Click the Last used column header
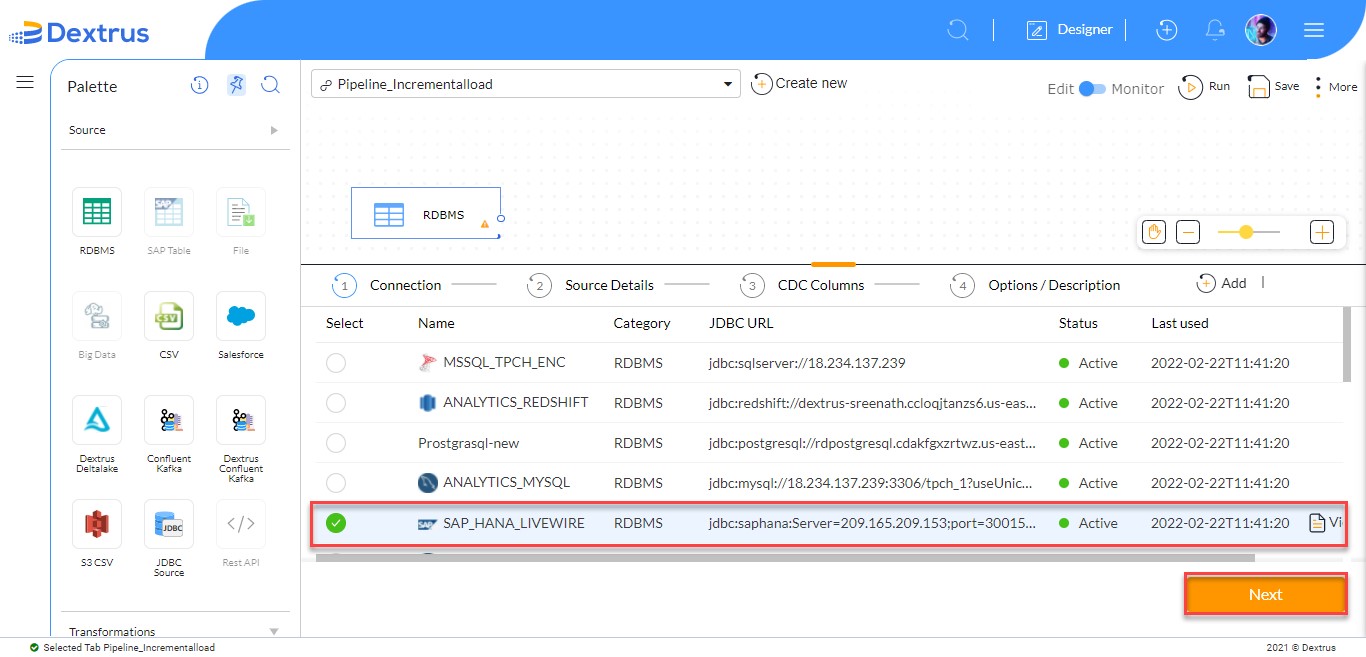The width and height of the screenshot is (1366, 657). [x=1180, y=323]
